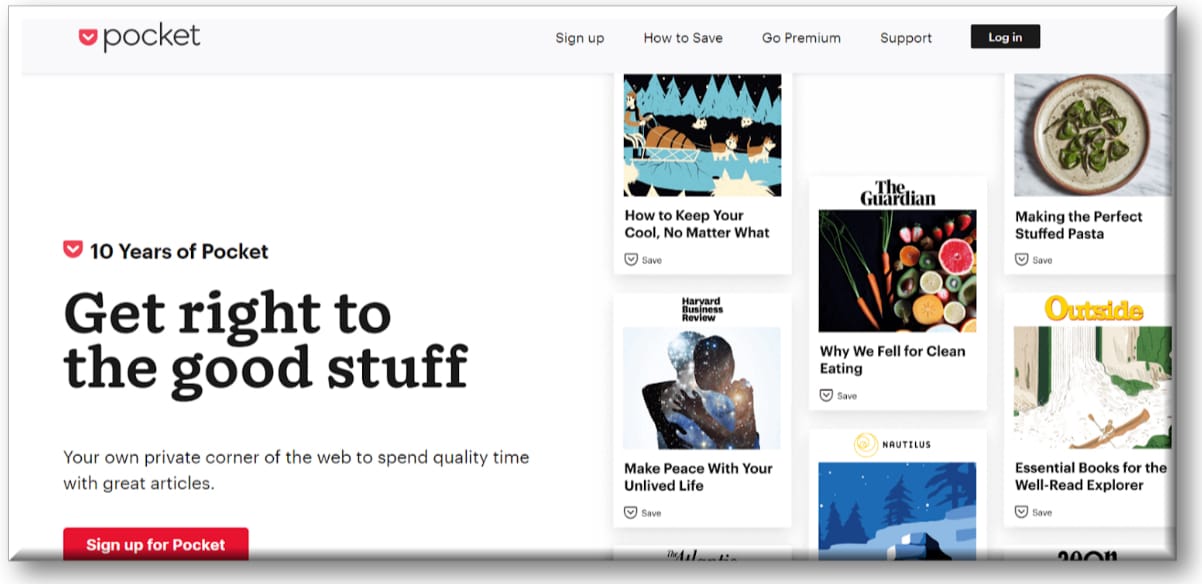Click the Get right to the good stuff headline
Screen dimensions: 1202x584
tap(265, 341)
